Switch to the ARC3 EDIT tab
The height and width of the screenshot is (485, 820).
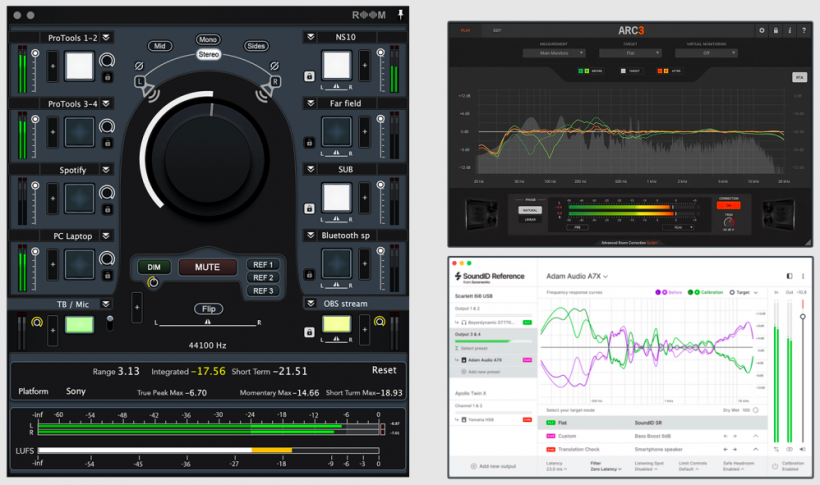pyautogui.click(x=497, y=30)
